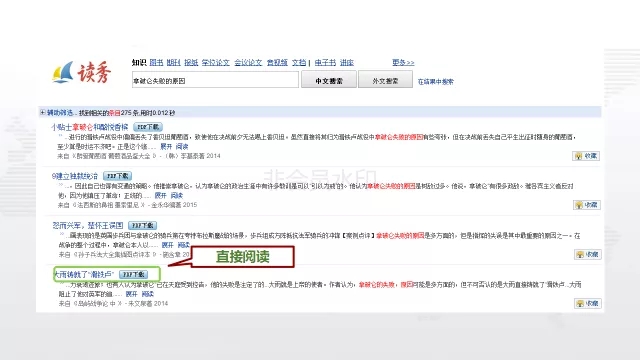Switch to the 学位论文 search tab
The image size is (640, 360).
[x=216, y=62]
